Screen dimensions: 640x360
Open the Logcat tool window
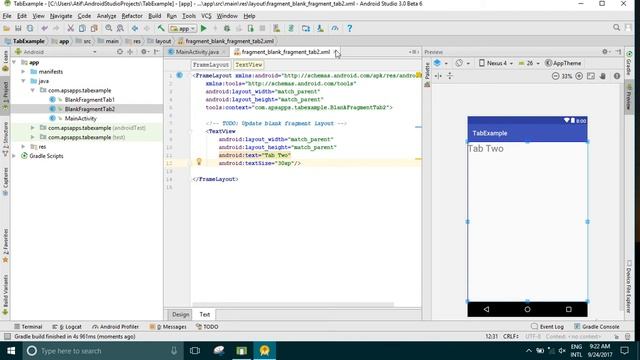(x=67, y=327)
